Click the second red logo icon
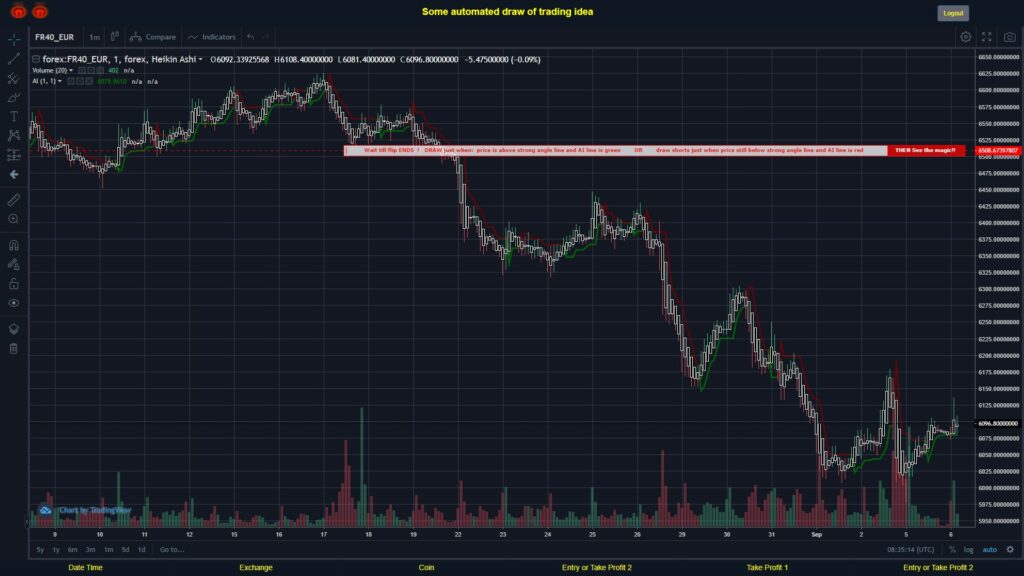The height and width of the screenshot is (576, 1024). (x=40, y=10)
